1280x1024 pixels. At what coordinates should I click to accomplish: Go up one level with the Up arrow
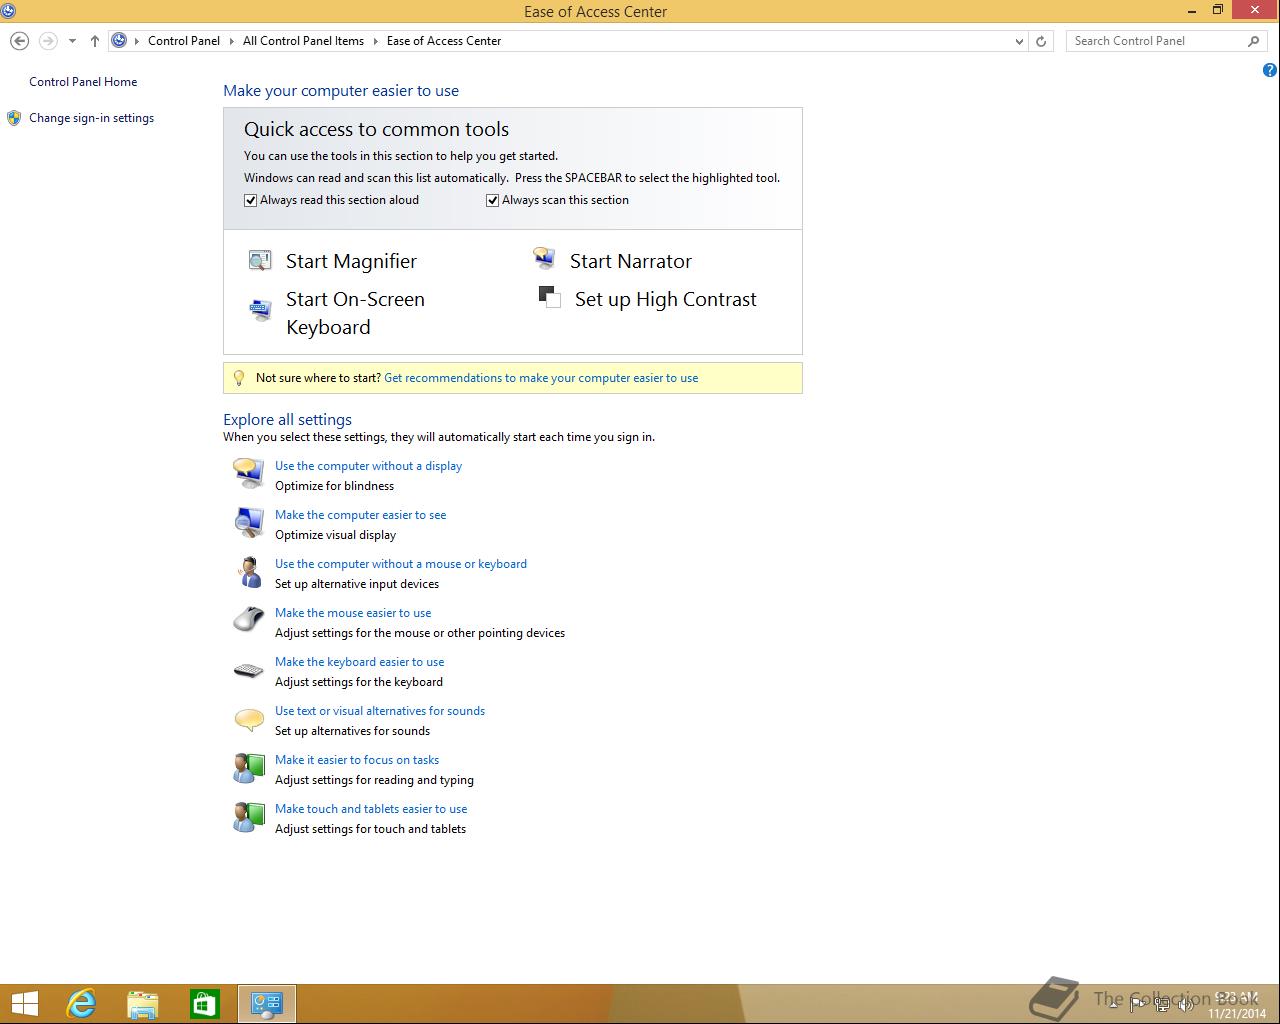point(95,41)
